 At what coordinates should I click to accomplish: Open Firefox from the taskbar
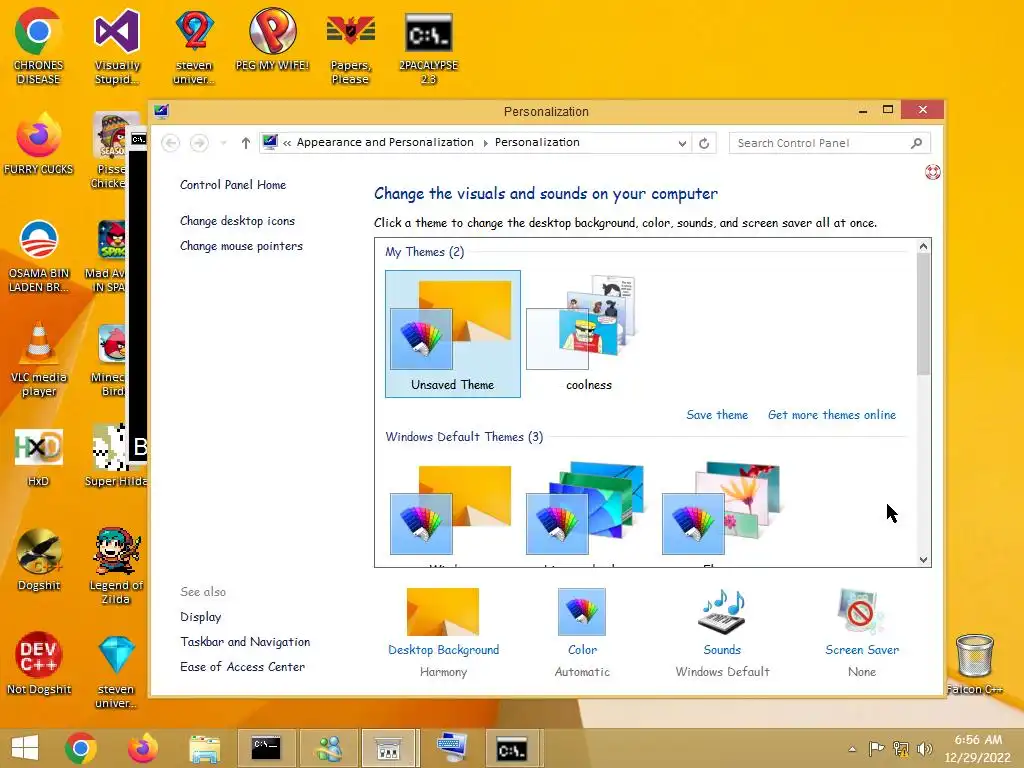(142, 748)
